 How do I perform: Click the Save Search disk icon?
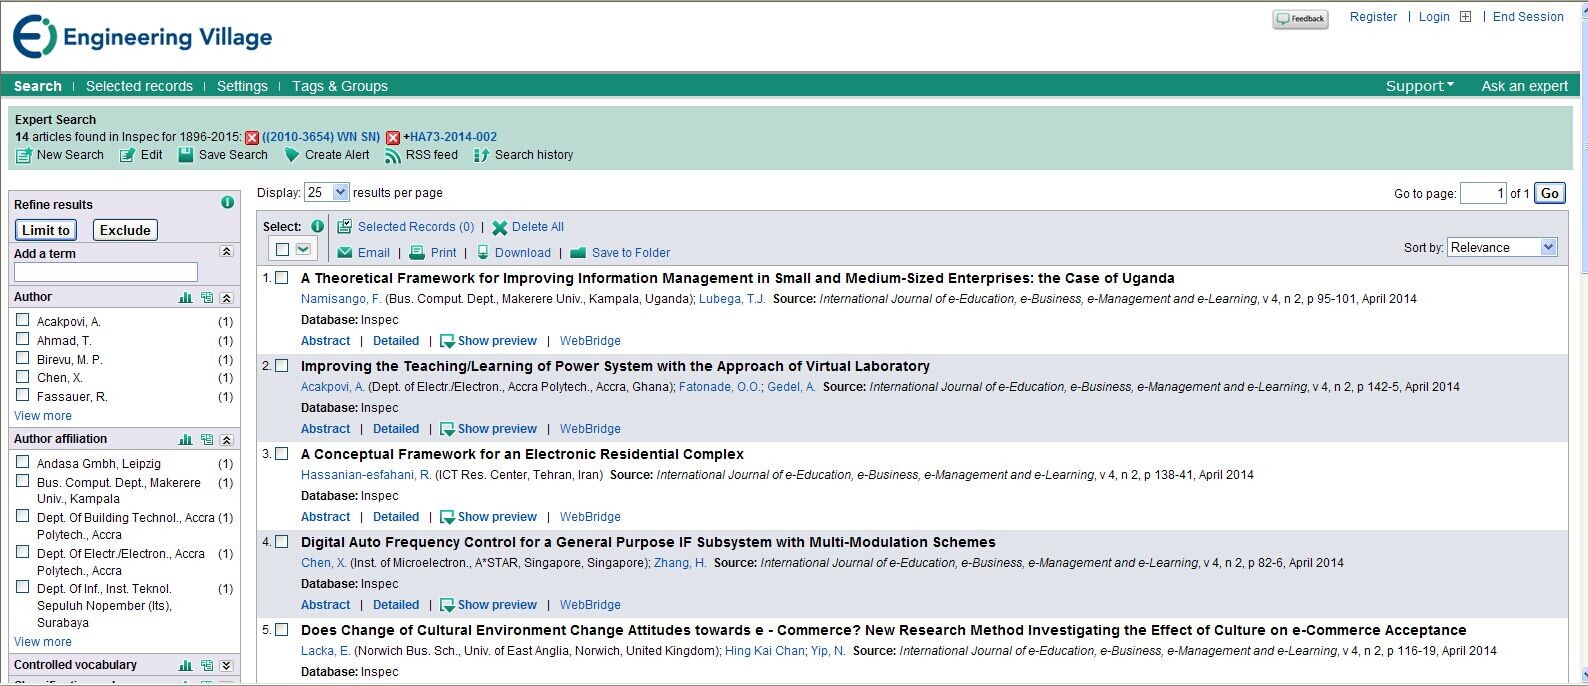[185, 155]
